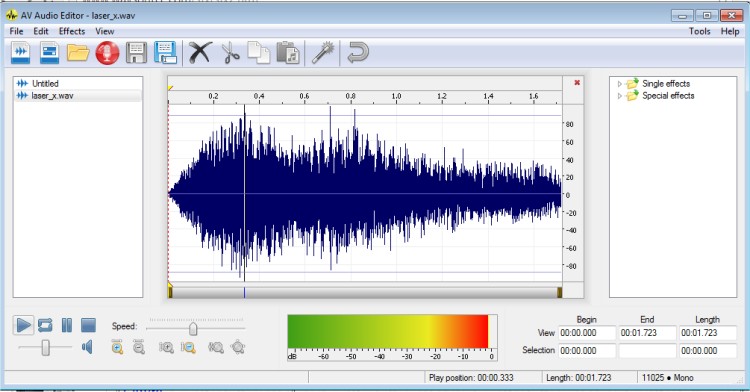
Task: Click the red microphone Record icon
Action: 107,53
